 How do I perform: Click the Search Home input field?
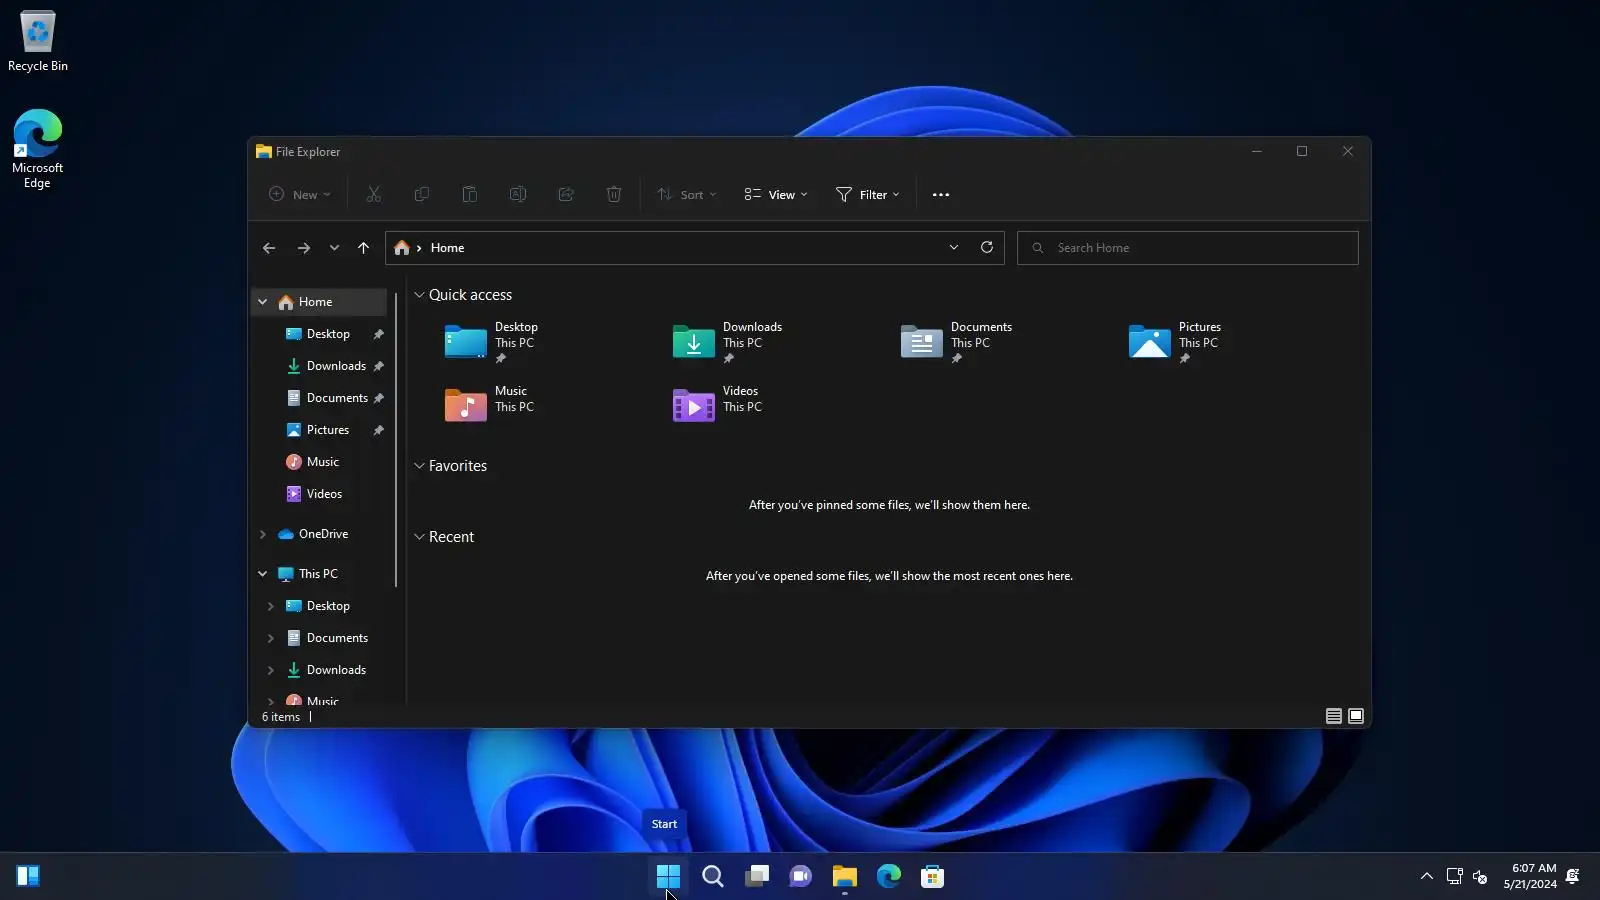pos(1188,248)
